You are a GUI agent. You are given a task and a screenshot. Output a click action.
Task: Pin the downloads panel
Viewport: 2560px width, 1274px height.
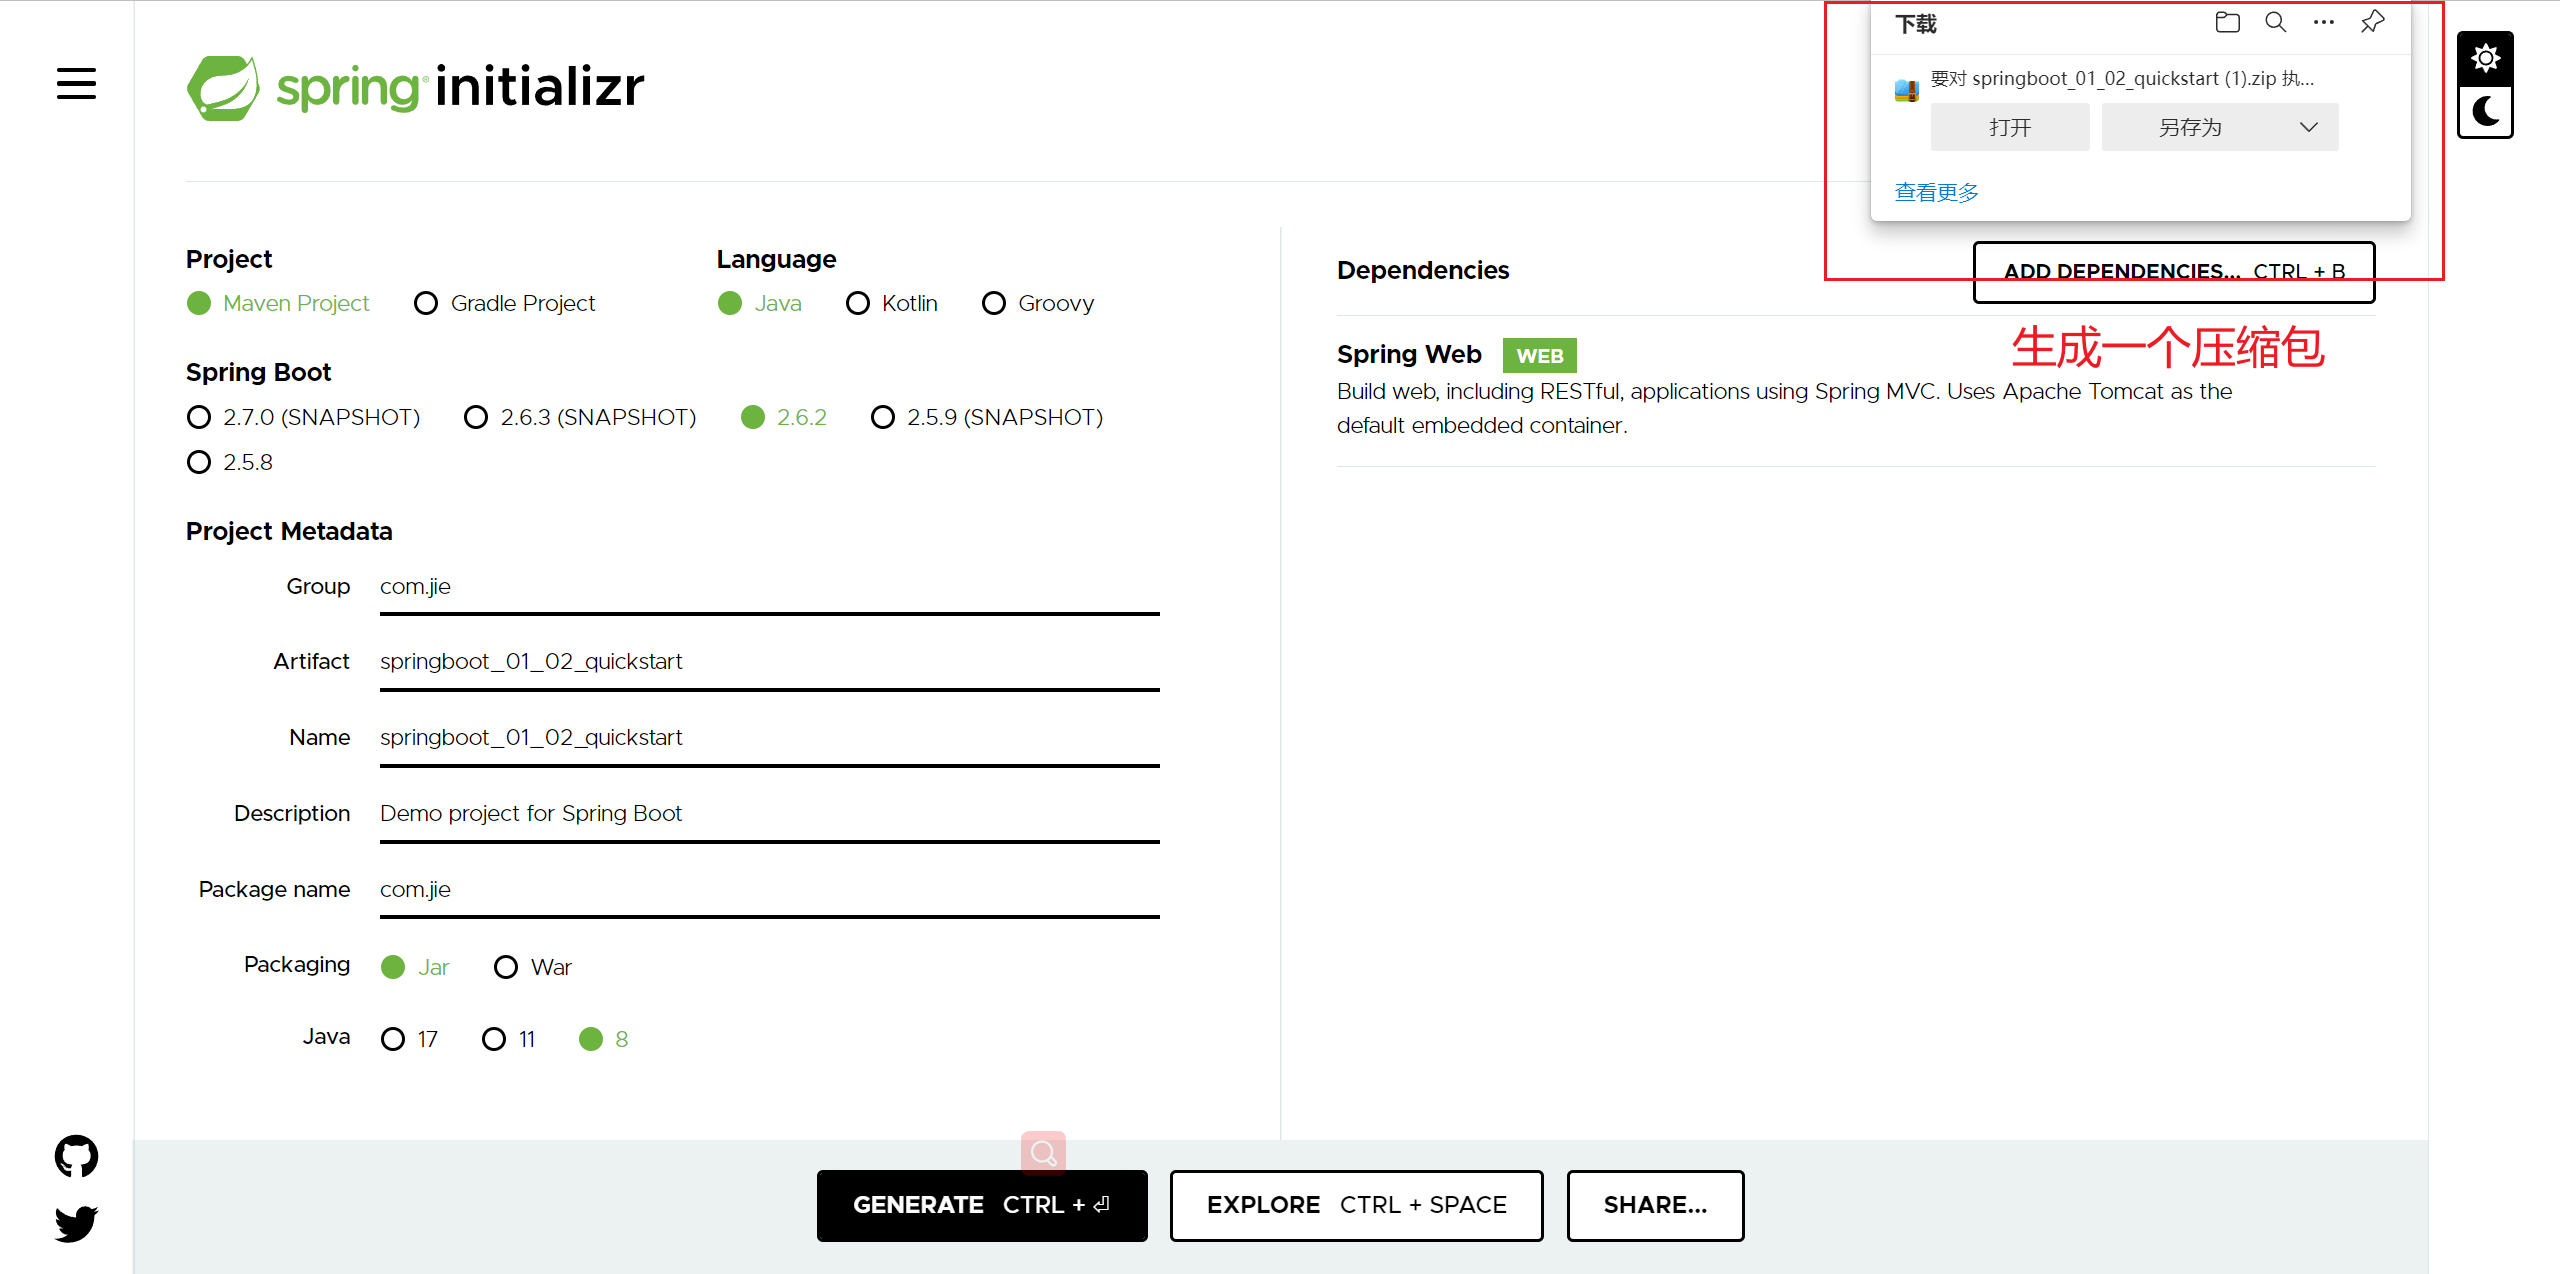(2372, 22)
